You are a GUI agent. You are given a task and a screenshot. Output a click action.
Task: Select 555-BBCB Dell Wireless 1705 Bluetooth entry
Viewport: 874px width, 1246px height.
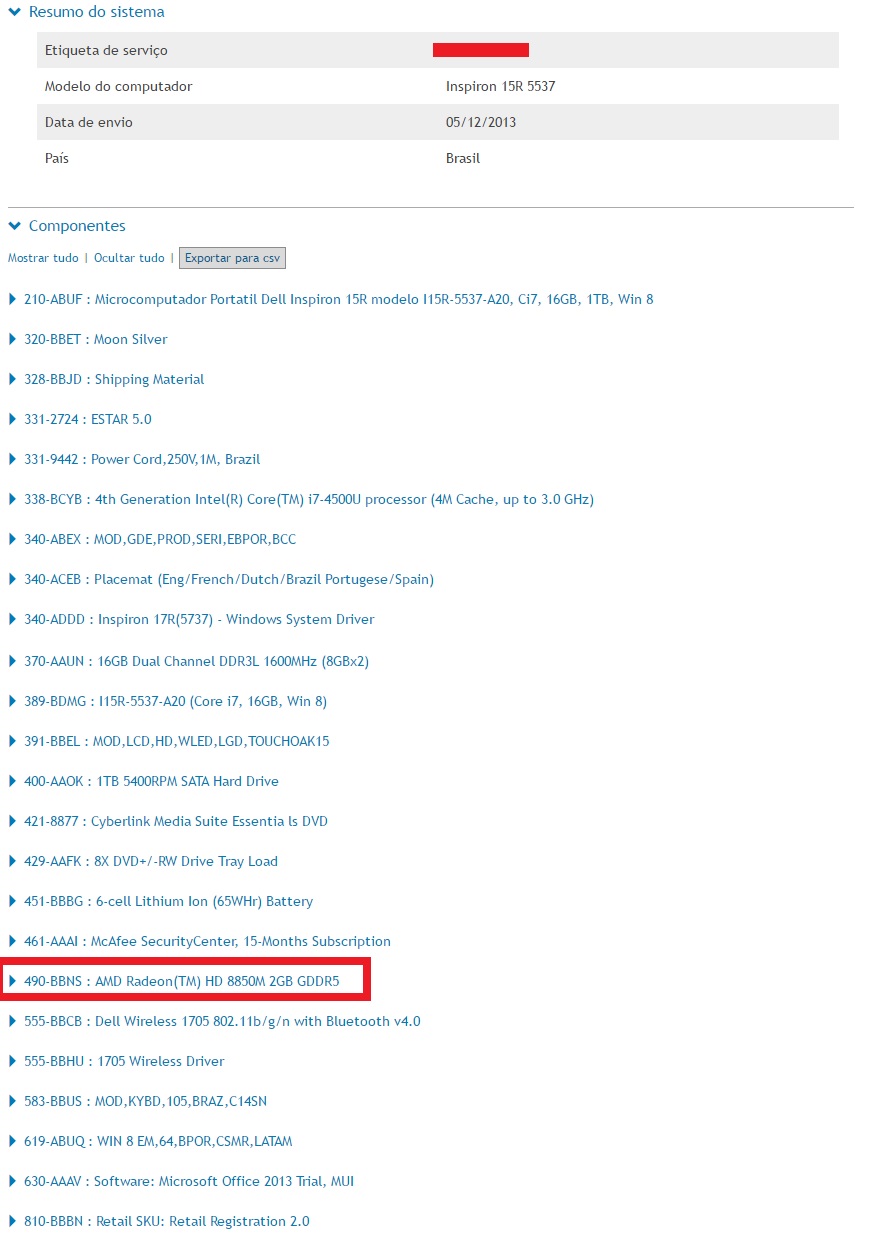click(x=222, y=1021)
